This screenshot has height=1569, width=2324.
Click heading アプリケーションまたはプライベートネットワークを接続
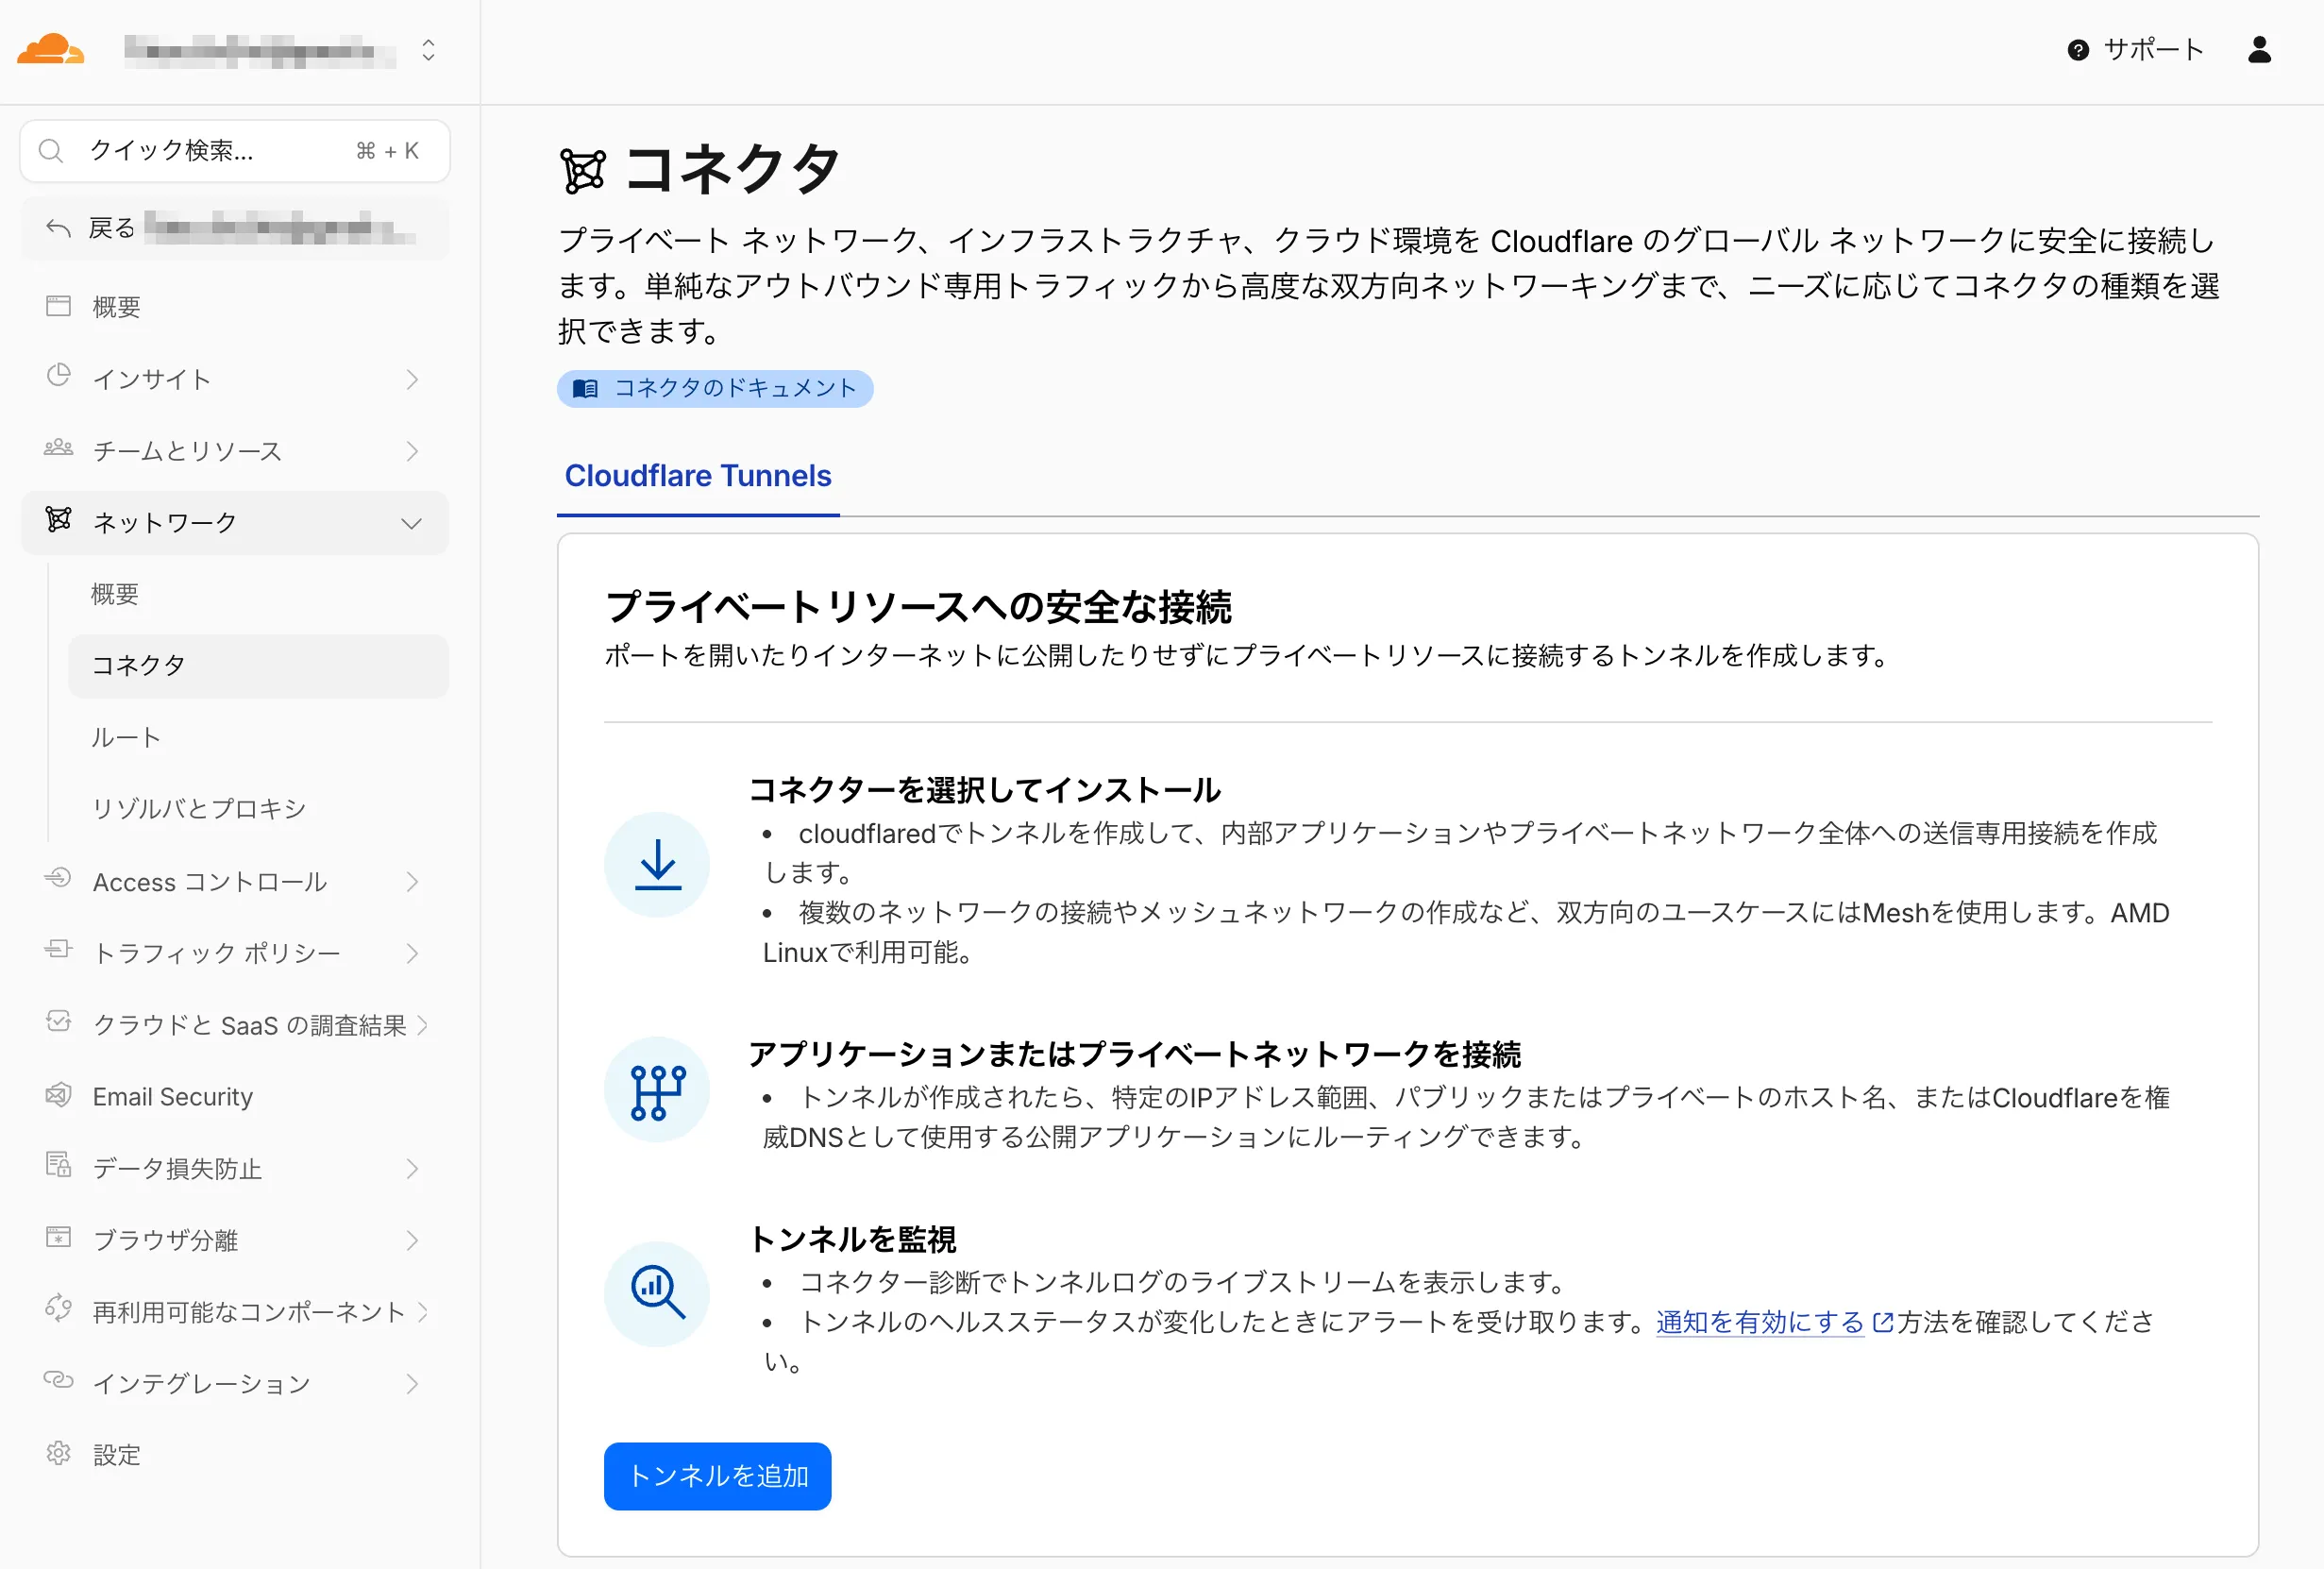[x=1135, y=1055]
